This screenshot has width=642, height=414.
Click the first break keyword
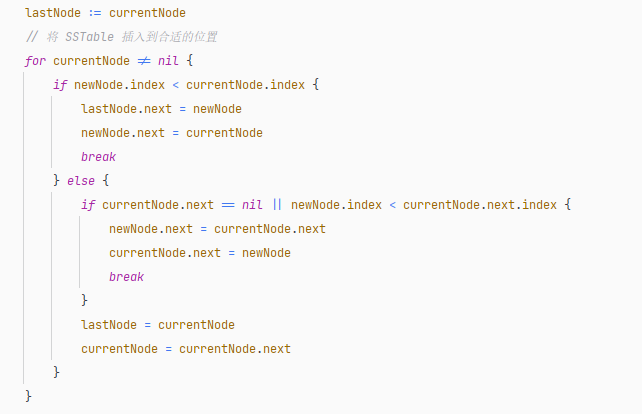98,157
